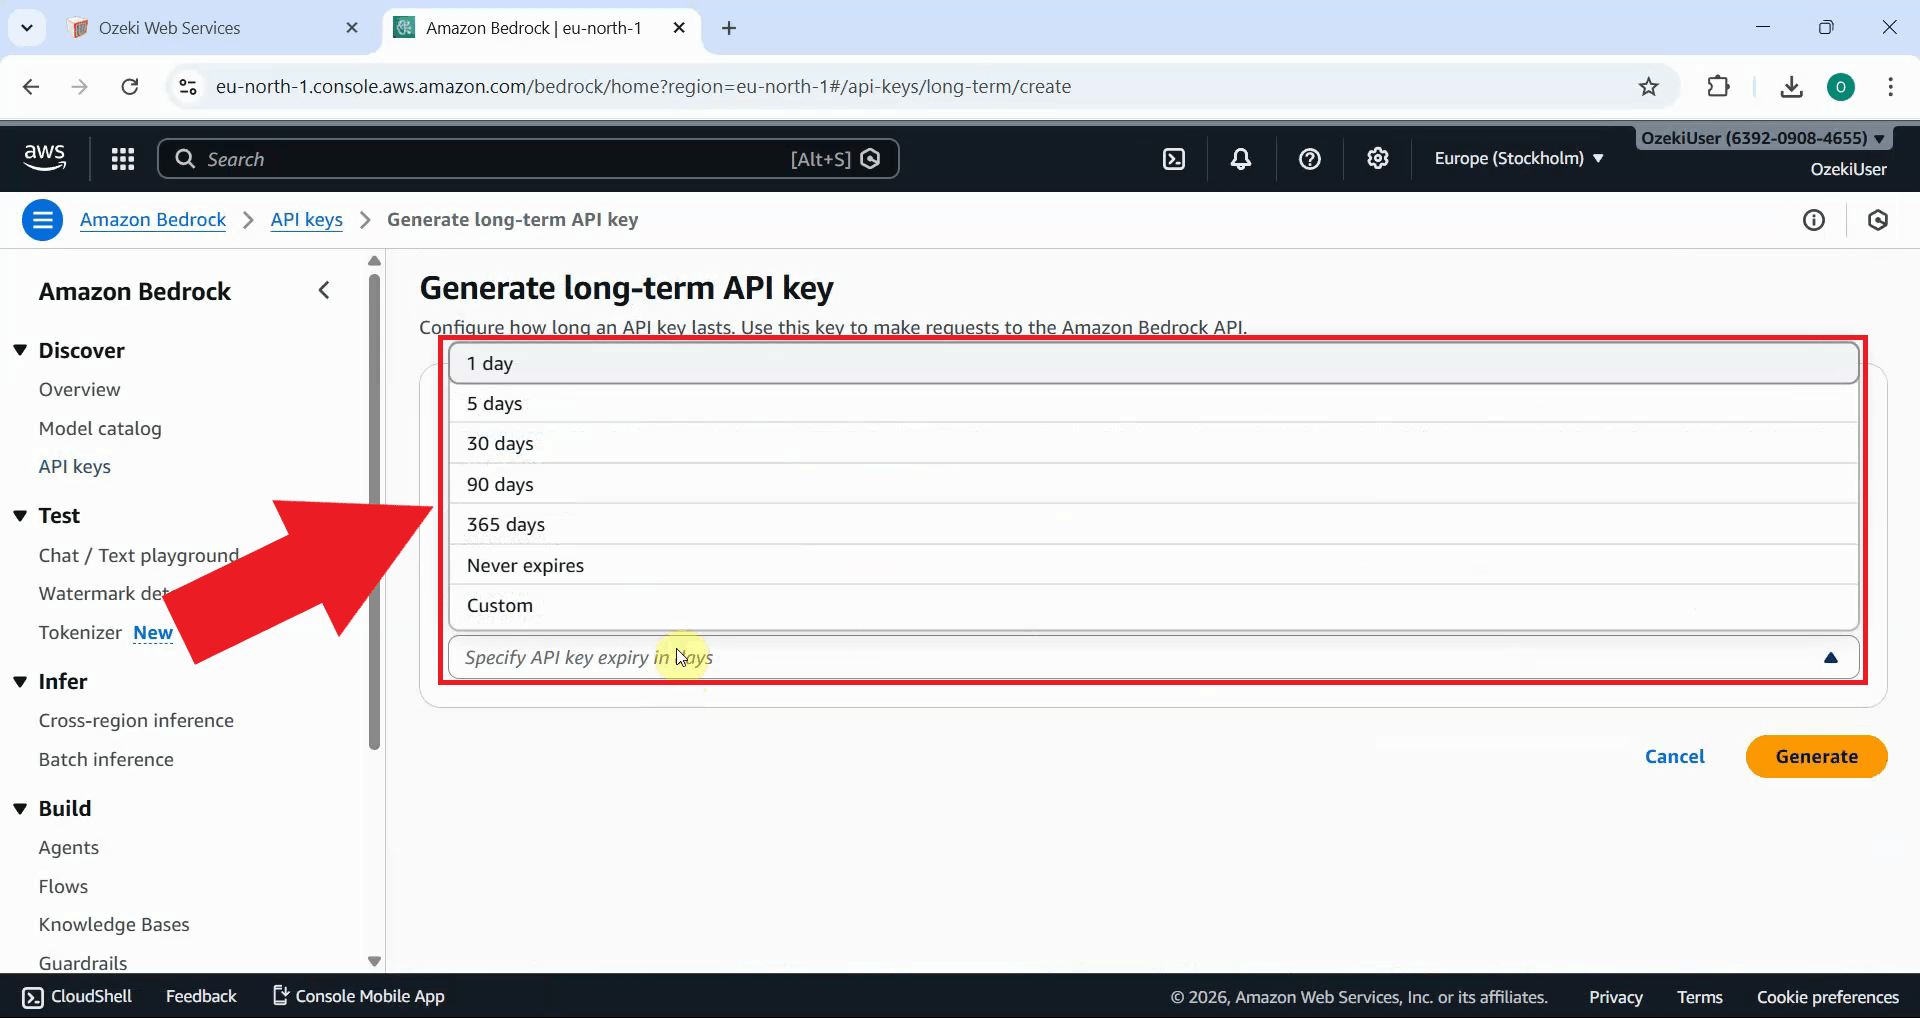Viewport: 1920px width, 1018px height.
Task: Expand the OzekiUser account menu
Action: pyautogui.click(x=1762, y=139)
